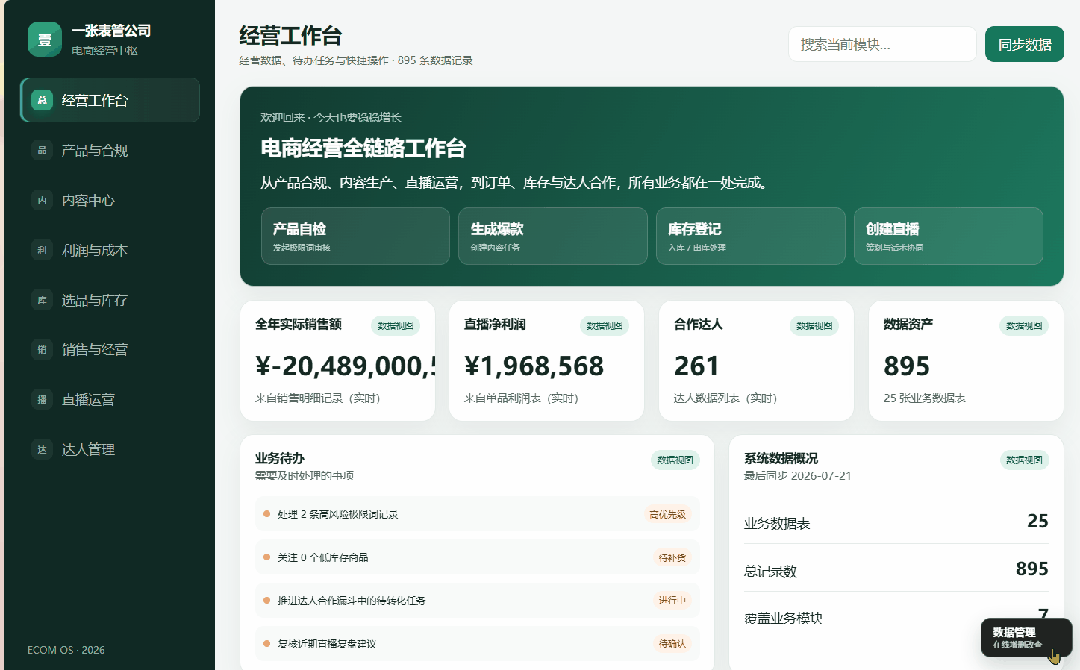Click the 261 合作达人 count

696,366
